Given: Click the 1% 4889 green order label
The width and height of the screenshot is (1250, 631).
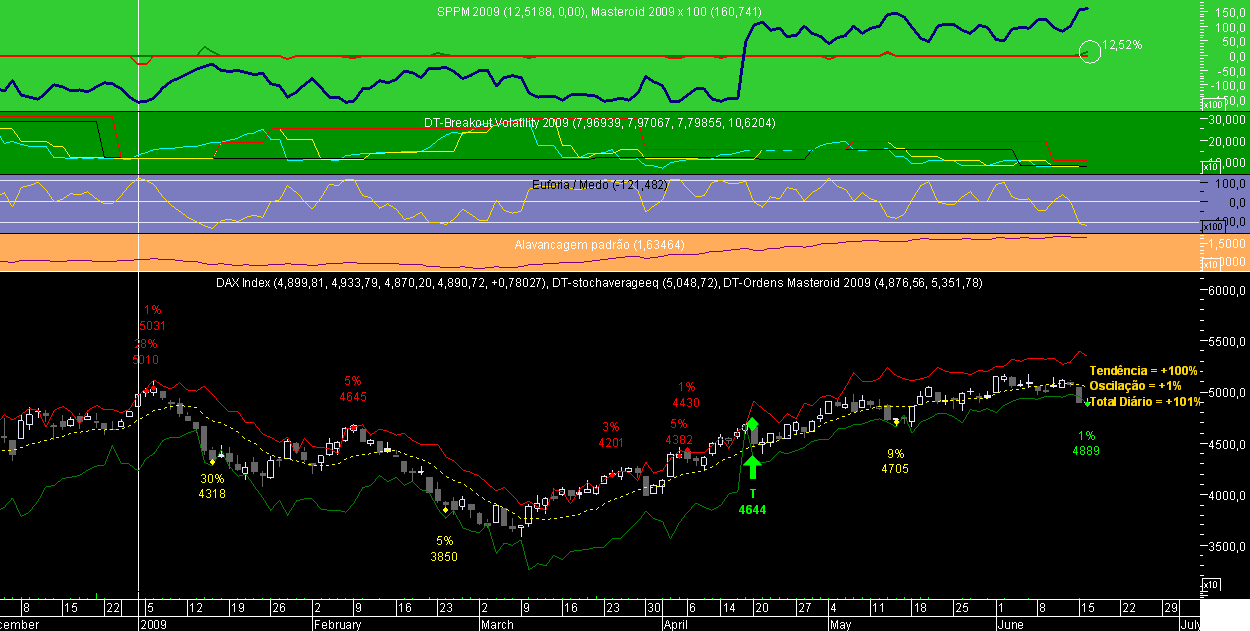Looking at the screenshot, I should point(1086,443).
